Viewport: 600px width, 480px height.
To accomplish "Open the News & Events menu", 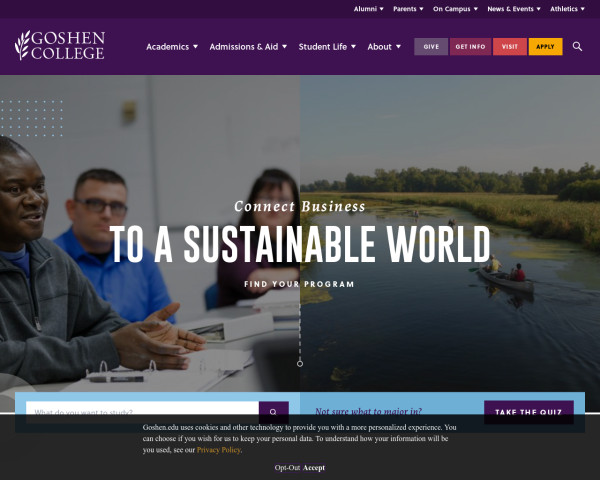I will pyautogui.click(x=514, y=9).
